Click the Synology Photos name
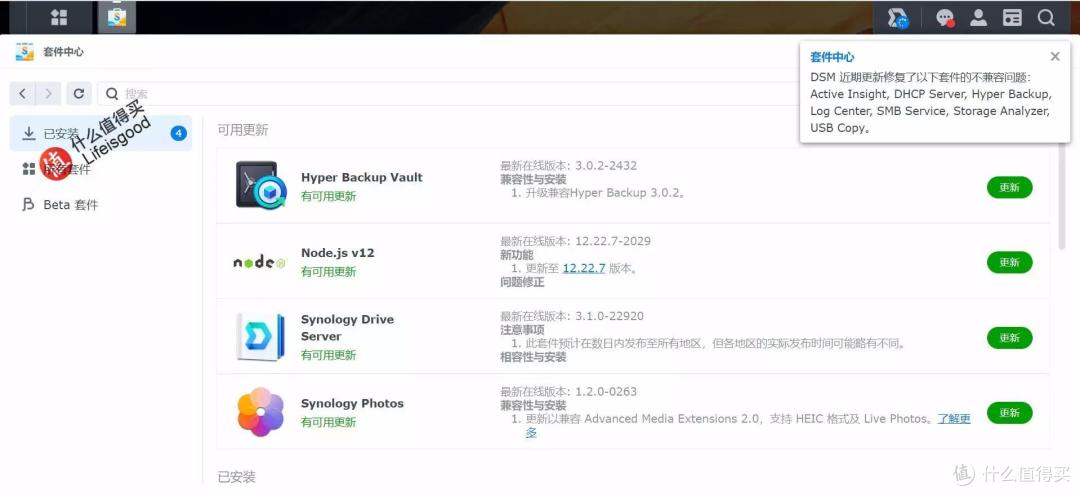This screenshot has width=1080, height=496. pos(352,403)
